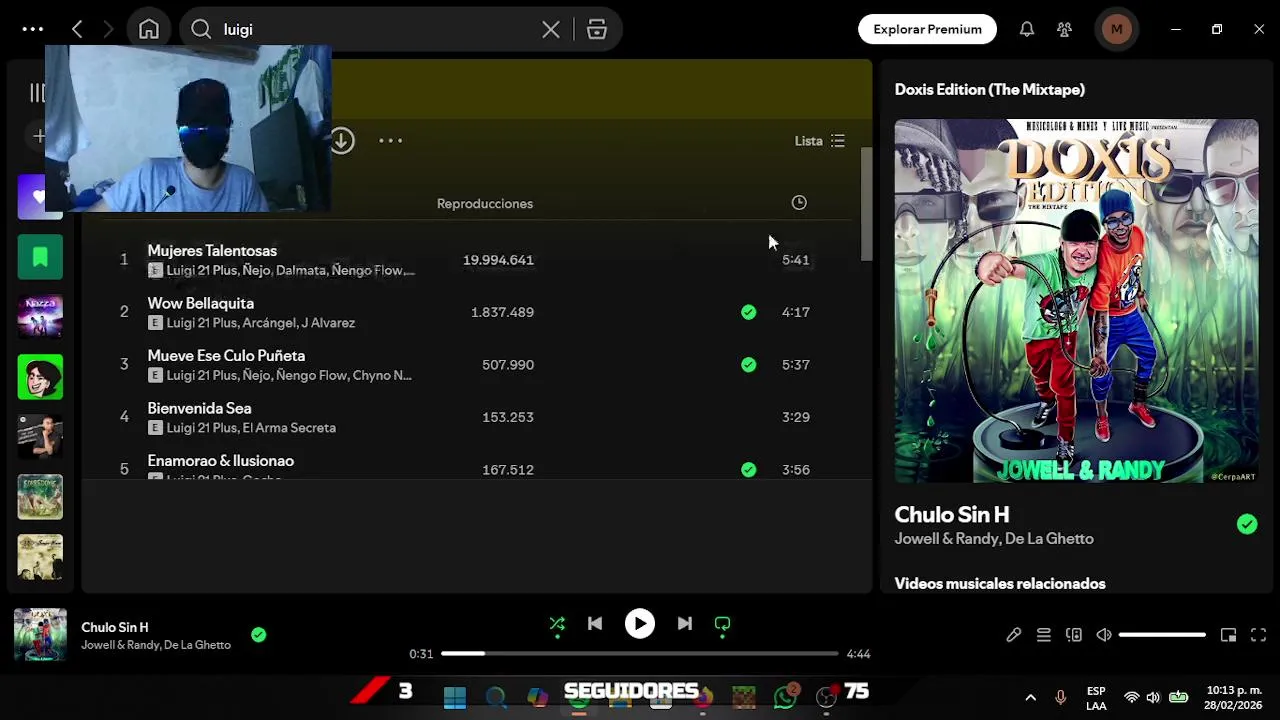Open artist link J Alvarez
Image resolution: width=1280 pixels, height=720 pixels.
point(328,323)
